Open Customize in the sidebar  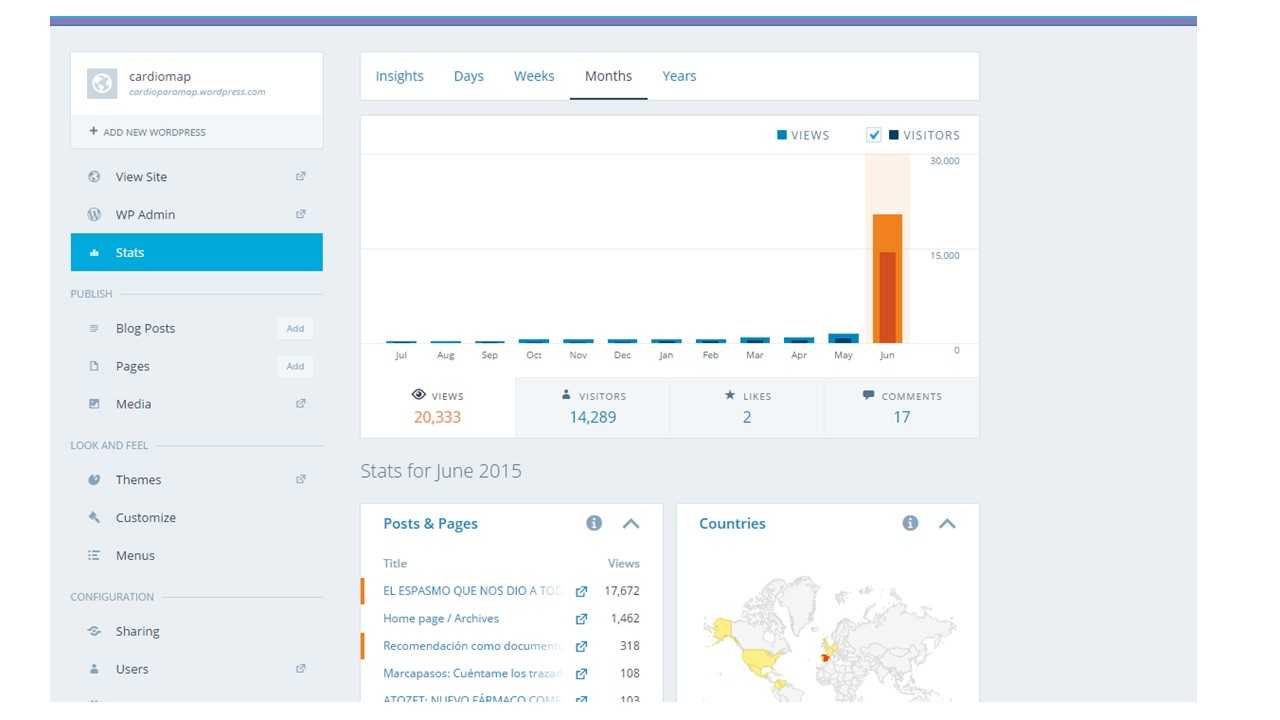(x=145, y=517)
